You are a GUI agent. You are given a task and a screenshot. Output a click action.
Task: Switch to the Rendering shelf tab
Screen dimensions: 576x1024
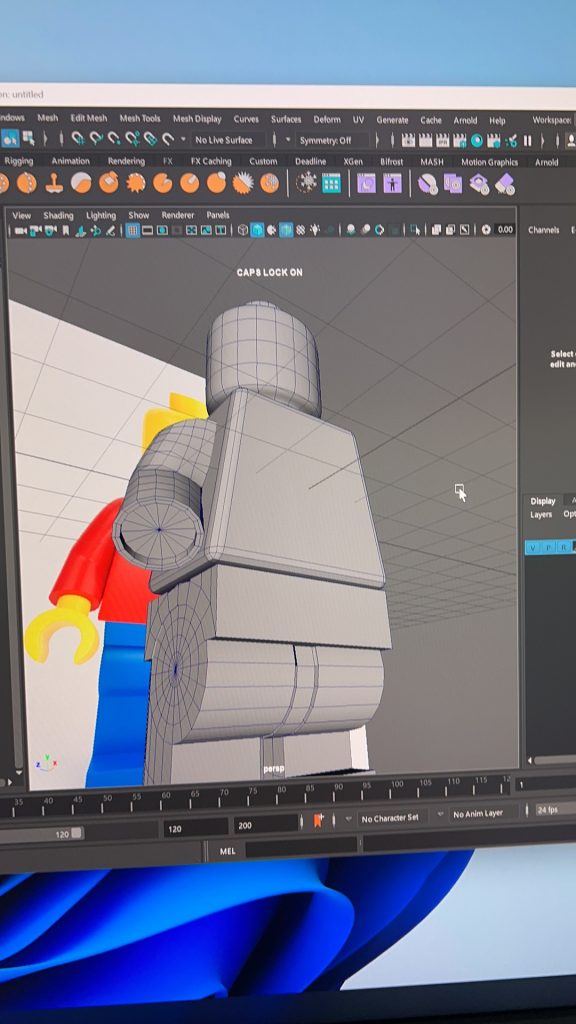[x=126, y=161]
